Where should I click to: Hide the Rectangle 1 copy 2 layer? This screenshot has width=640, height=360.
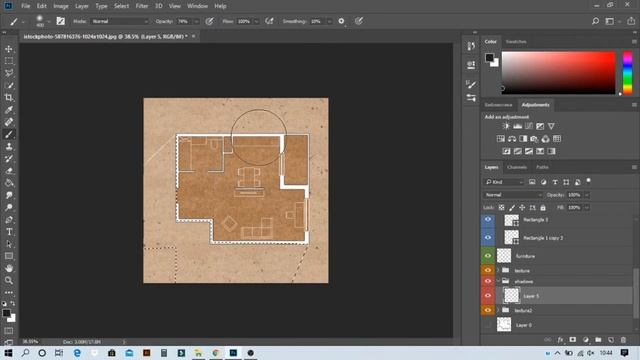click(488, 238)
